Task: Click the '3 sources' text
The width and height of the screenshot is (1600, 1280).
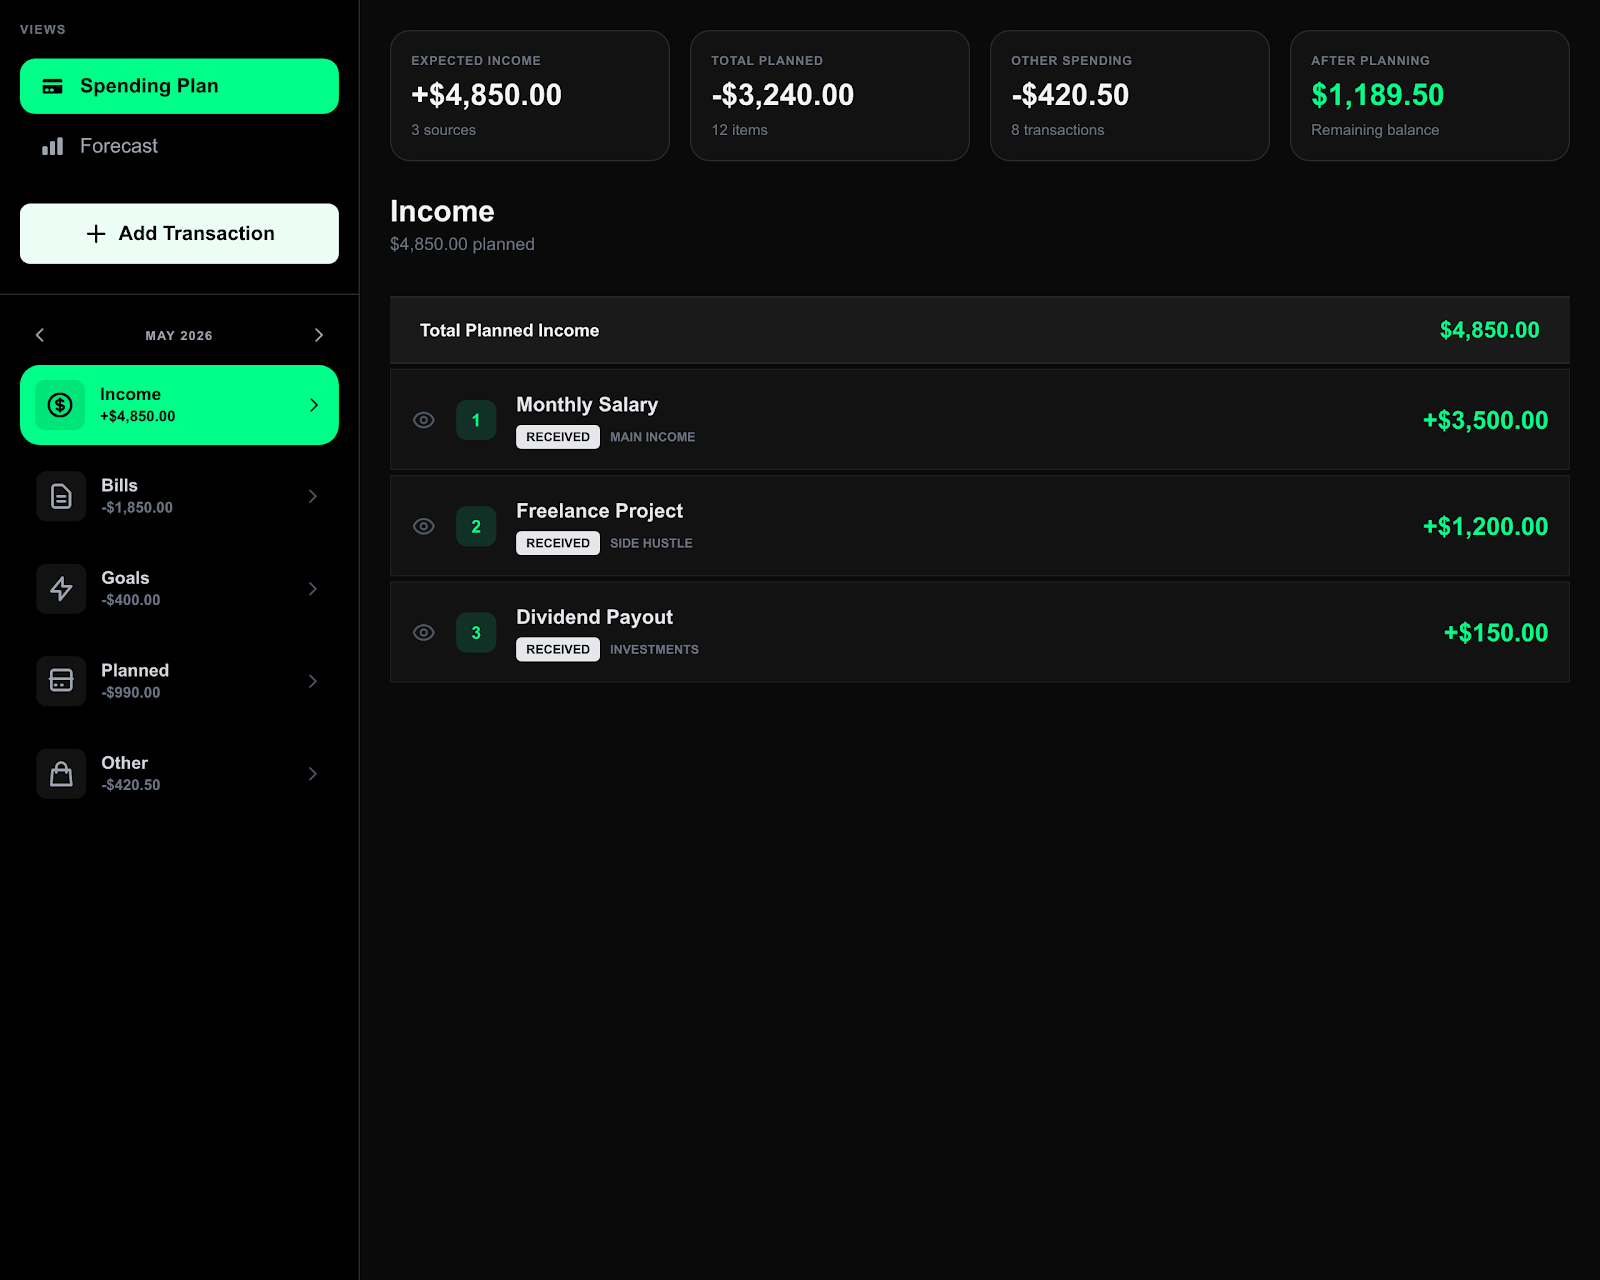Action: [443, 130]
